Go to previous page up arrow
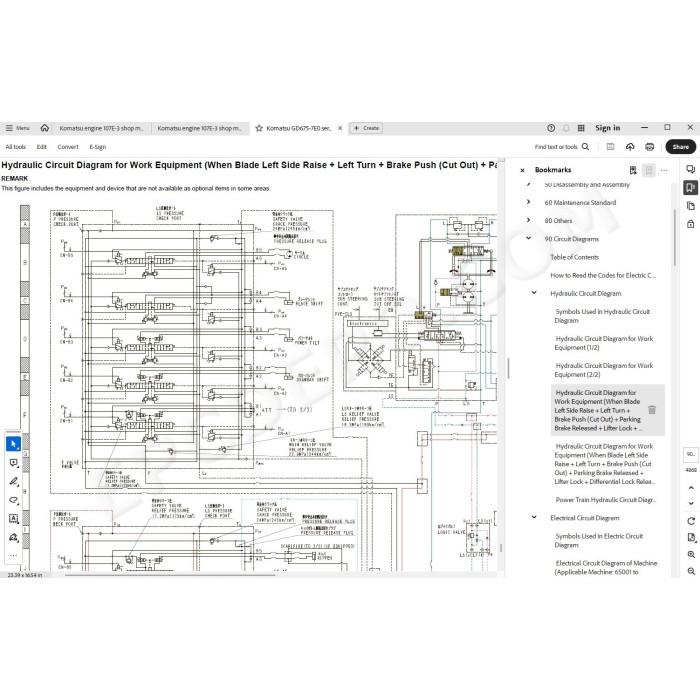Viewport: 700px width, 700px height. point(691,488)
